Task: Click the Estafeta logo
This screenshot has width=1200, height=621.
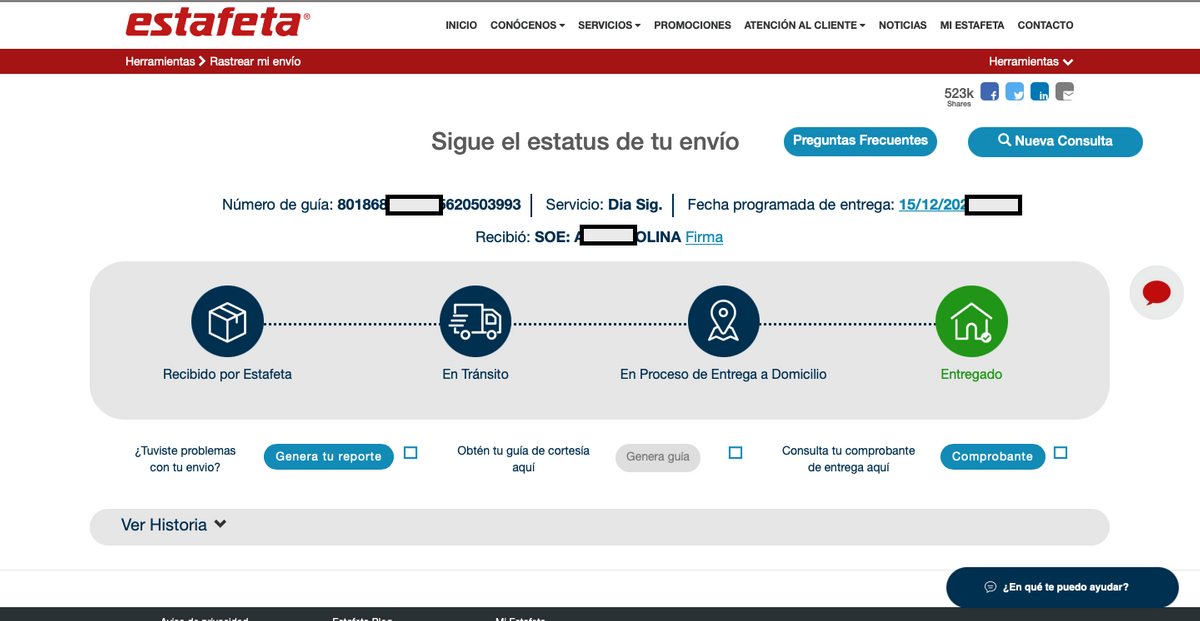Action: (x=218, y=23)
